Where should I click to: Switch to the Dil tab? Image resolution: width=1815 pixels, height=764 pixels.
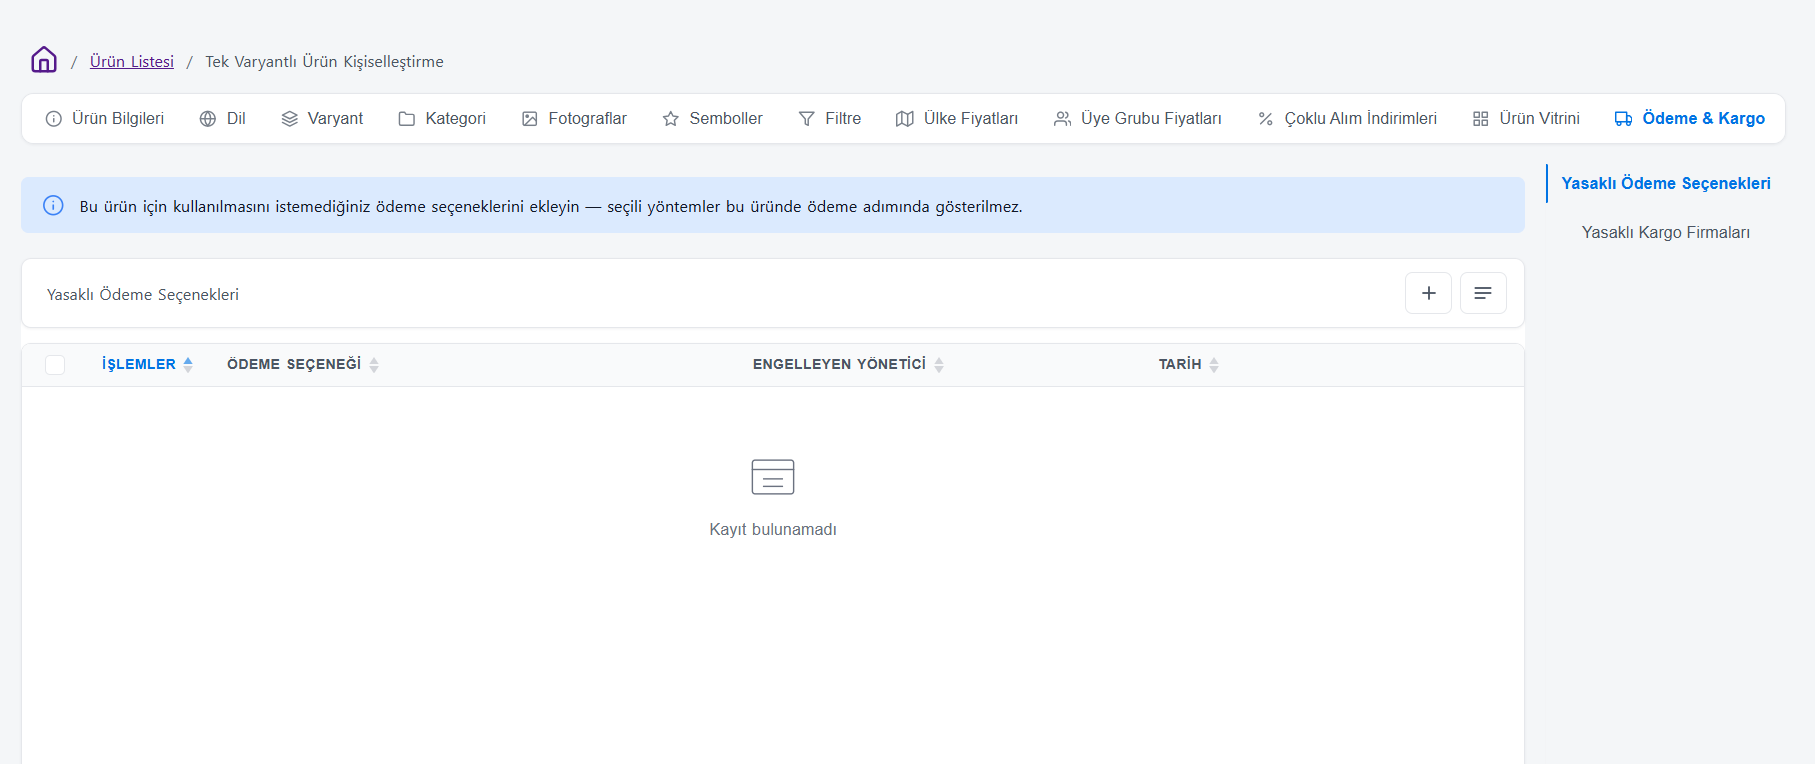222,118
